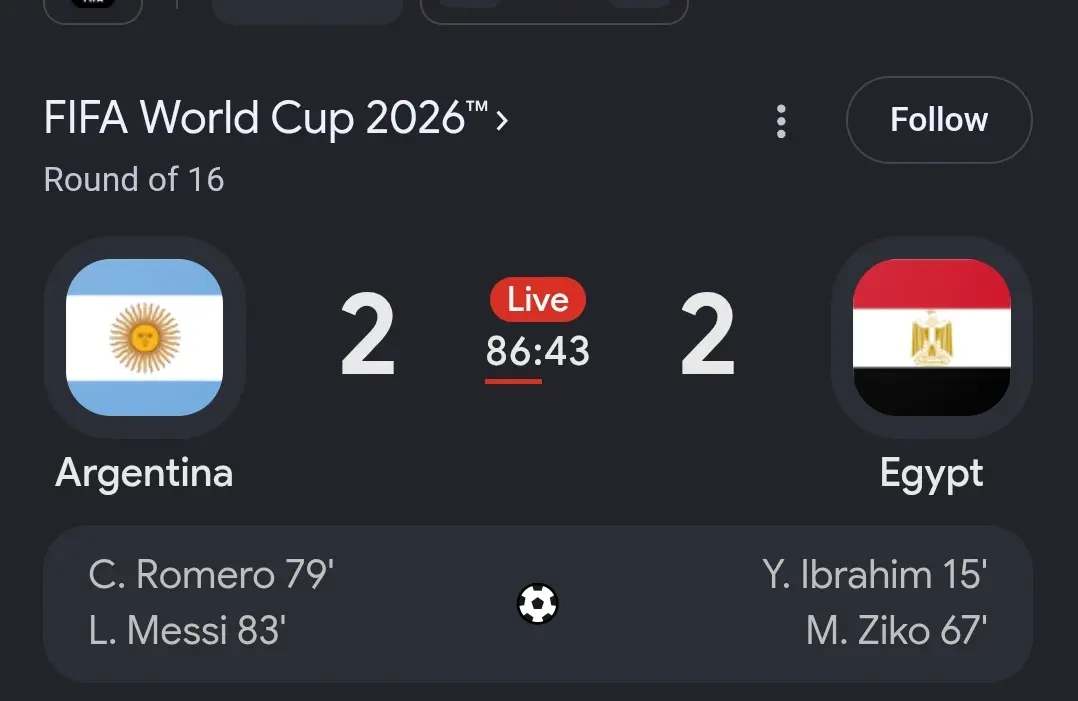Click the red match progress bar
1078x701 pixels.
[x=513, y=381]
